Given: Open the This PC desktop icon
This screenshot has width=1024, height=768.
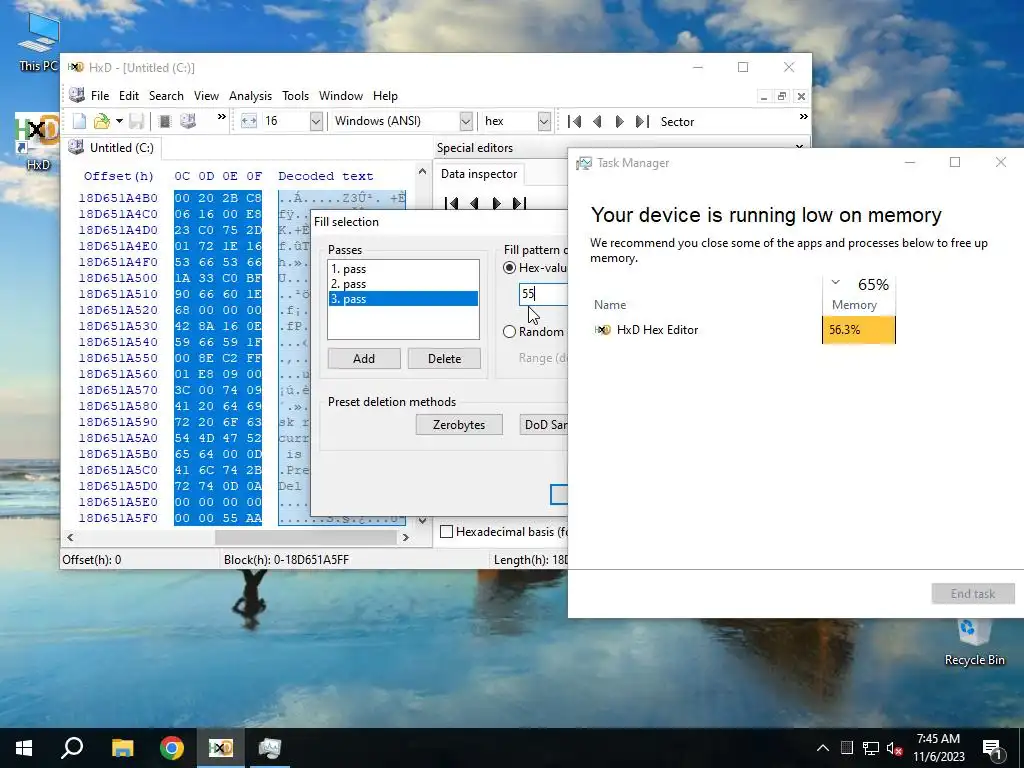Looking at the screenshot, I should tap(38, 43).
